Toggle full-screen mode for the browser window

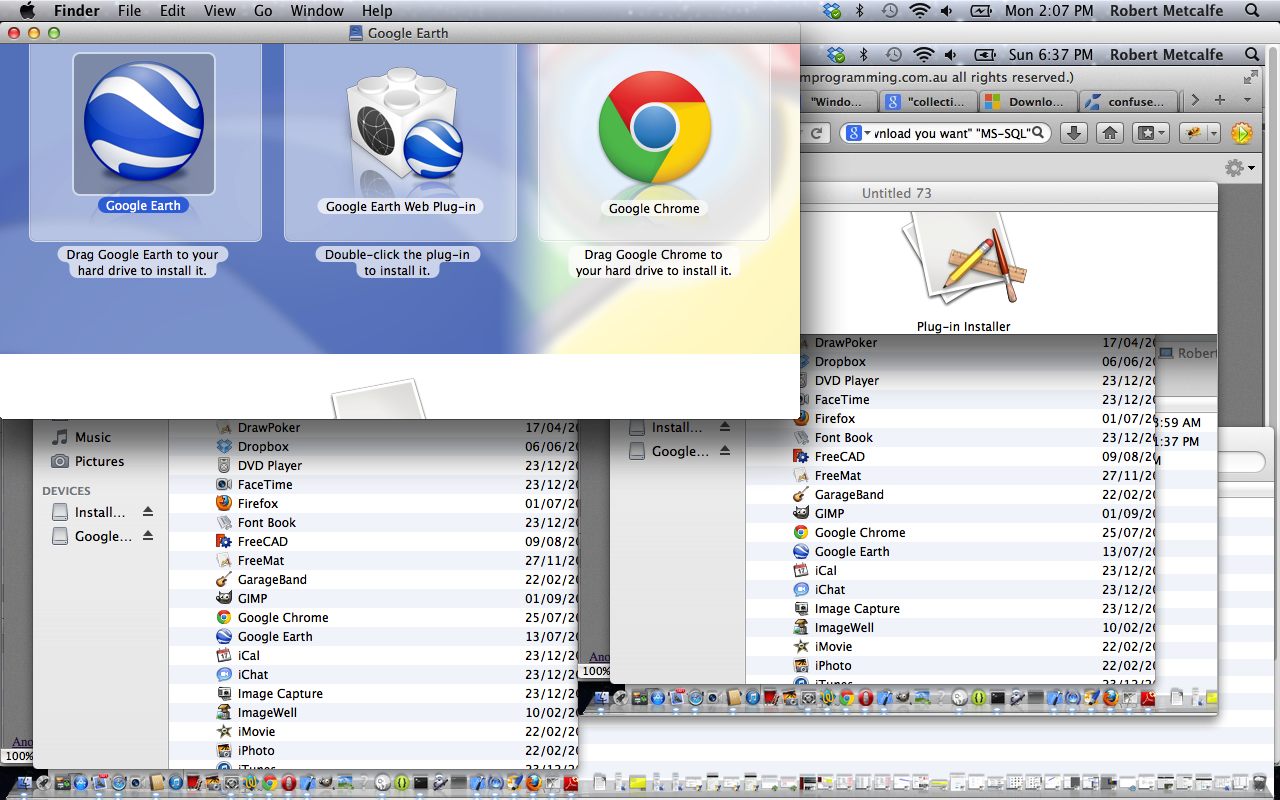(1250, 77)
